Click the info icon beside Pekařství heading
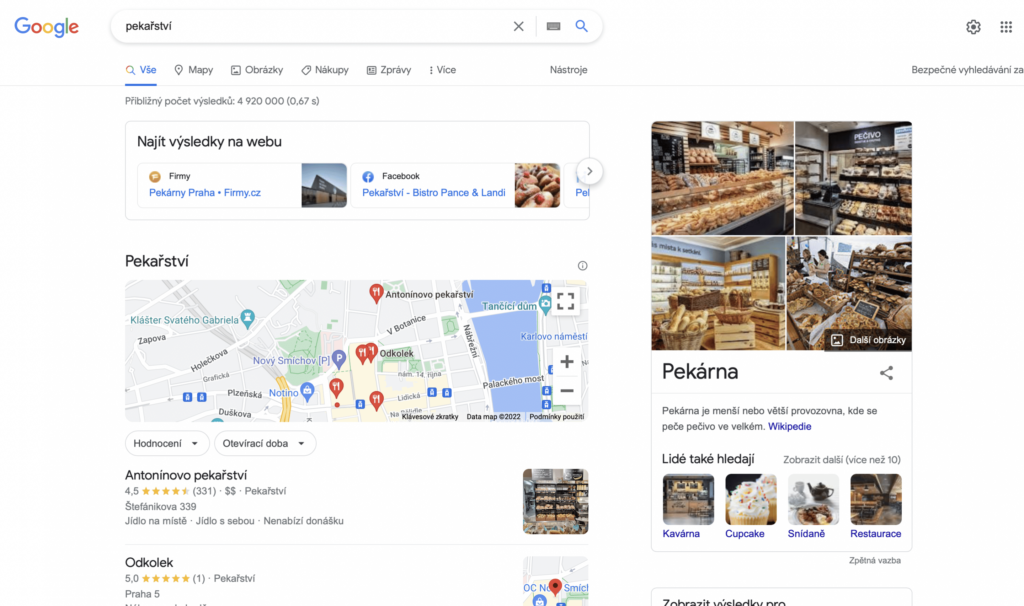Image resolution: width=1024 pixels, height=606 pixels. [x=583, y=266]
